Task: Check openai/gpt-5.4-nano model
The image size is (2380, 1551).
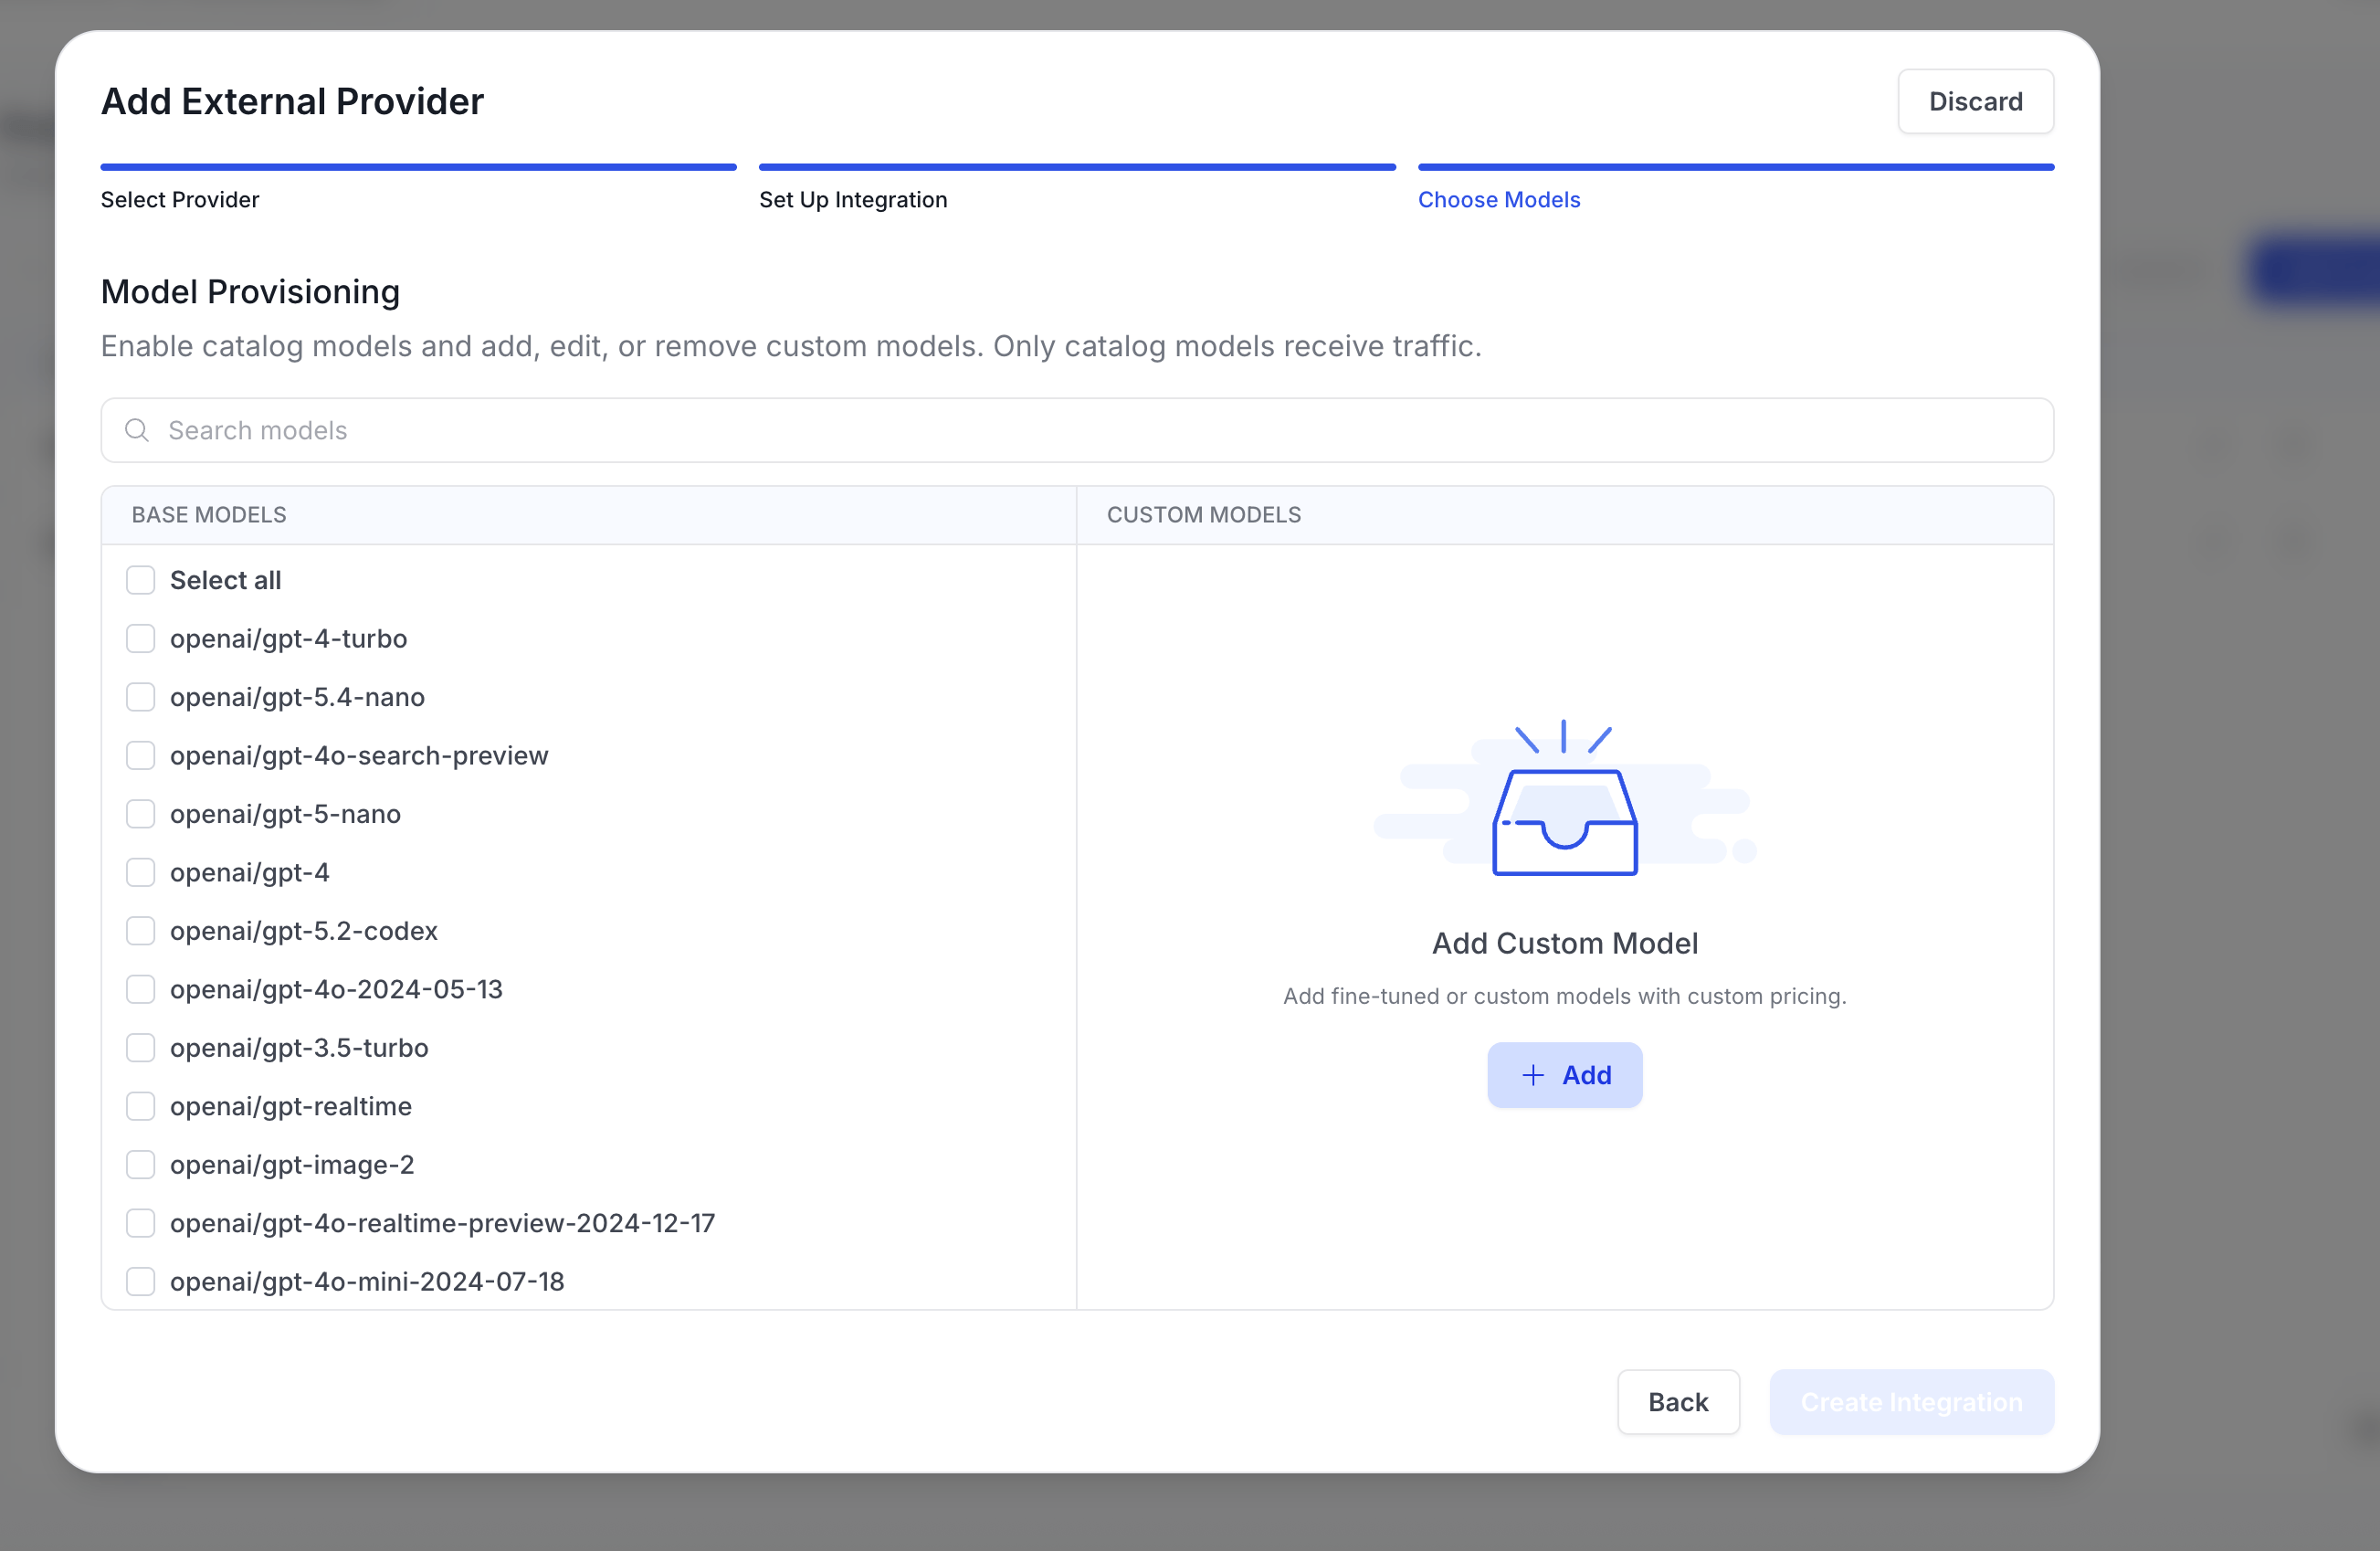Action: pos(141,697)
